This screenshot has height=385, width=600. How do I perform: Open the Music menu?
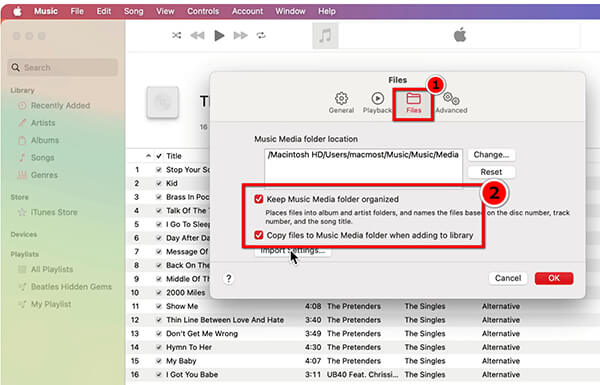[46, 11]
